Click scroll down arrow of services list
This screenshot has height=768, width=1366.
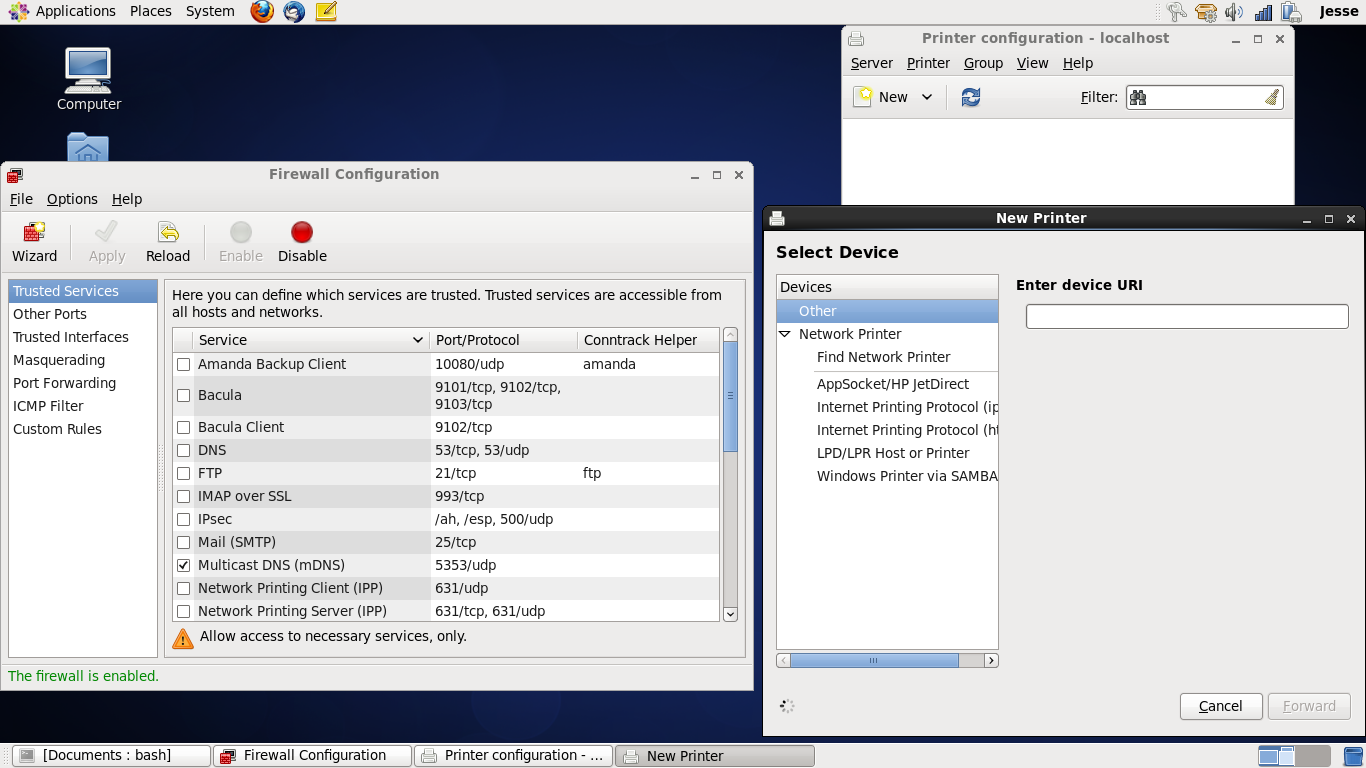tap(730, 614)
